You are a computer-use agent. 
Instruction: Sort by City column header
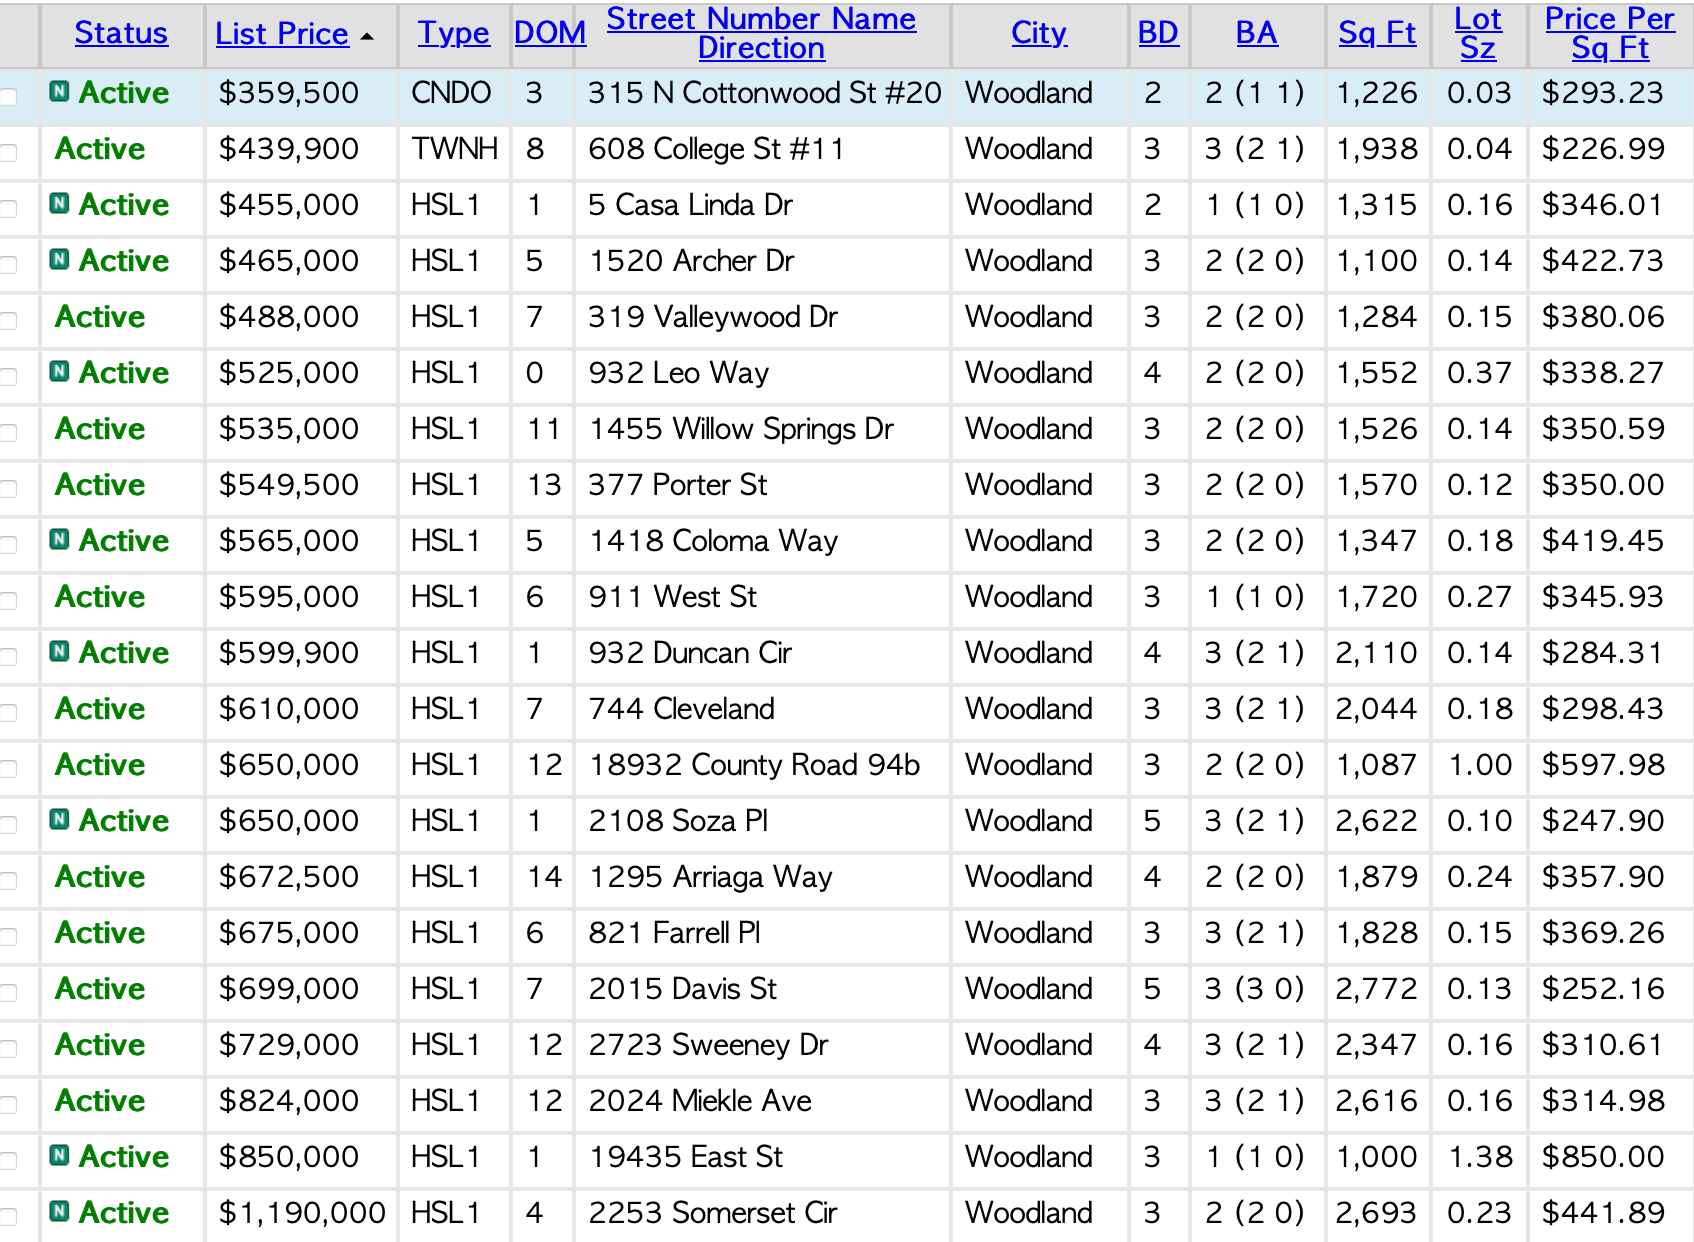point(1039,33)
